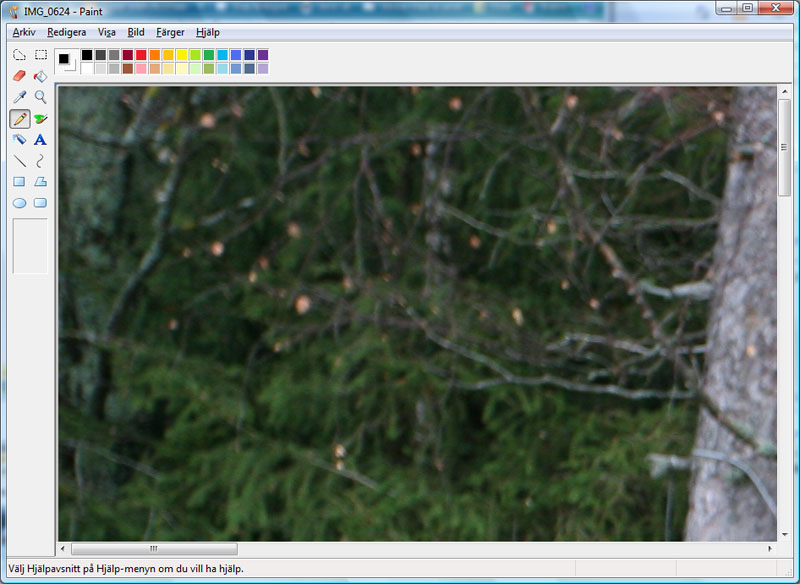Pick the Eraser tool

click(19, 76)
